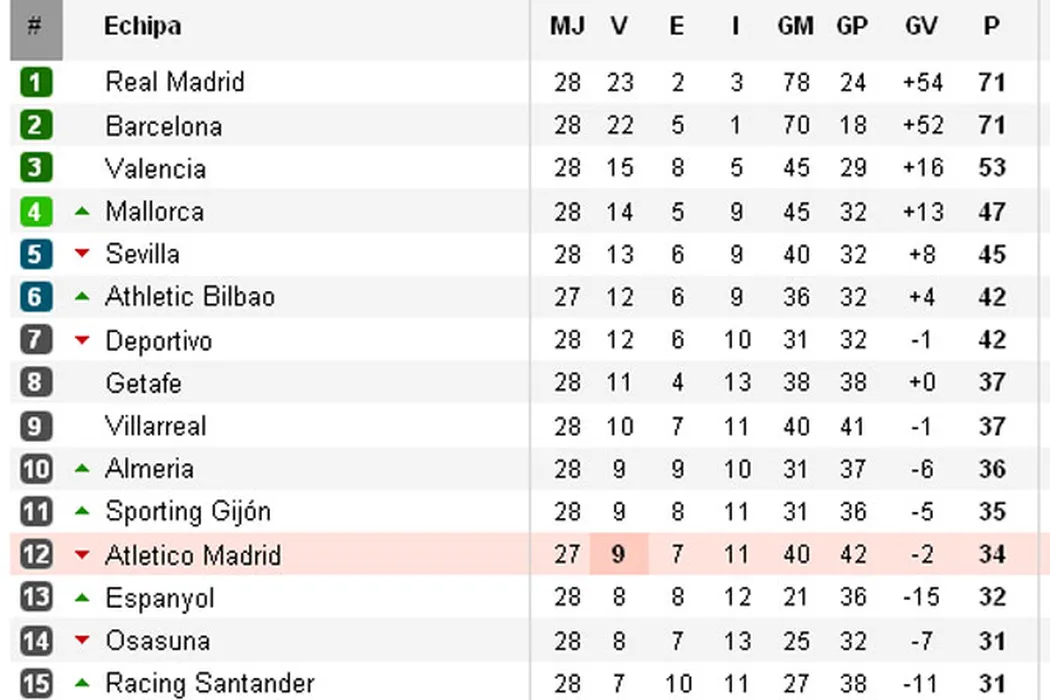
Task: Click the green rank 1 badge
Action: click(35, 82)
